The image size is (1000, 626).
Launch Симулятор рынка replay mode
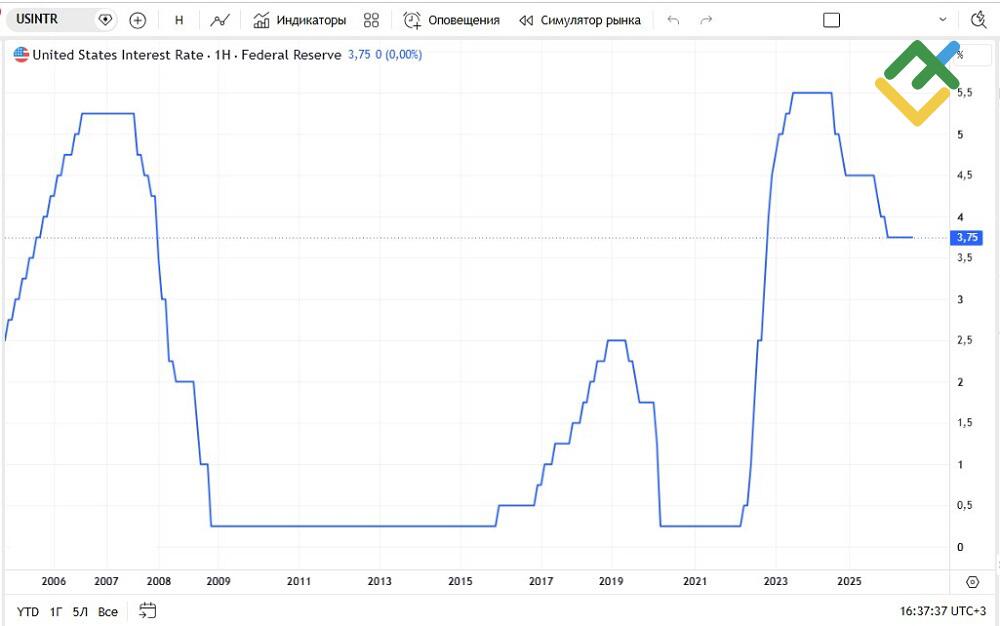(580, 20)
